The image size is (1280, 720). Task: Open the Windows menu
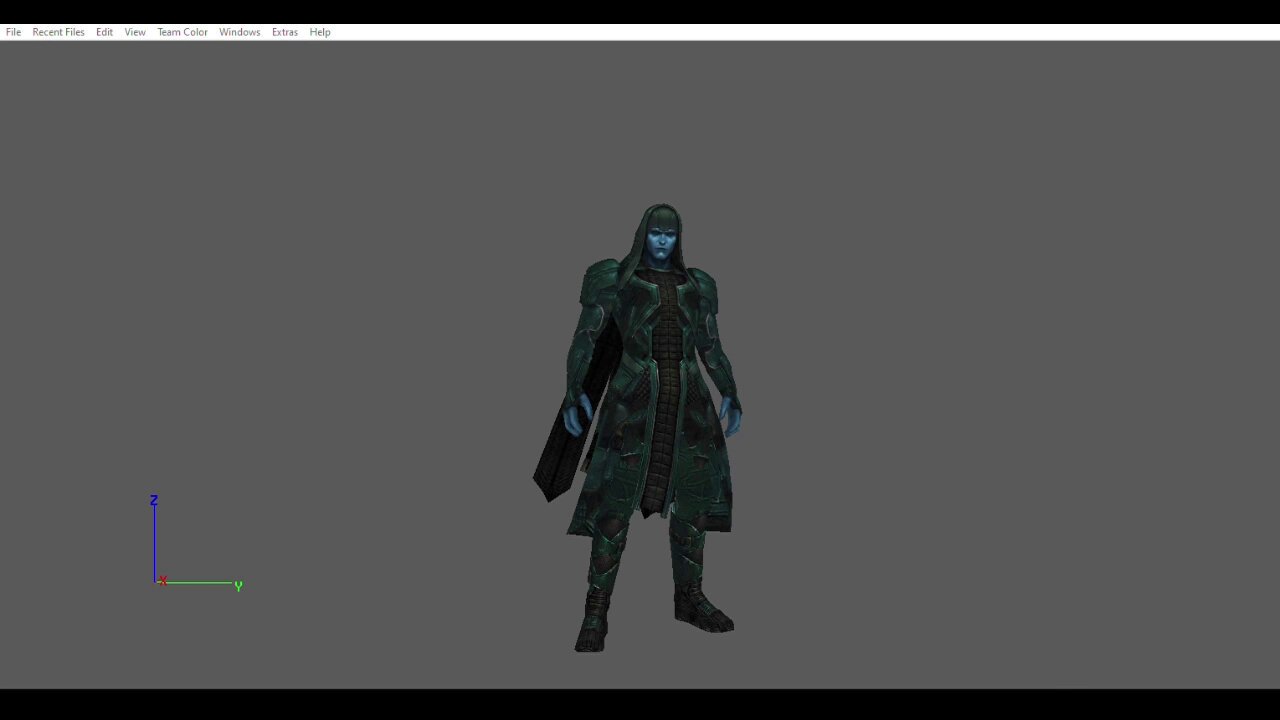click(239, 32)
